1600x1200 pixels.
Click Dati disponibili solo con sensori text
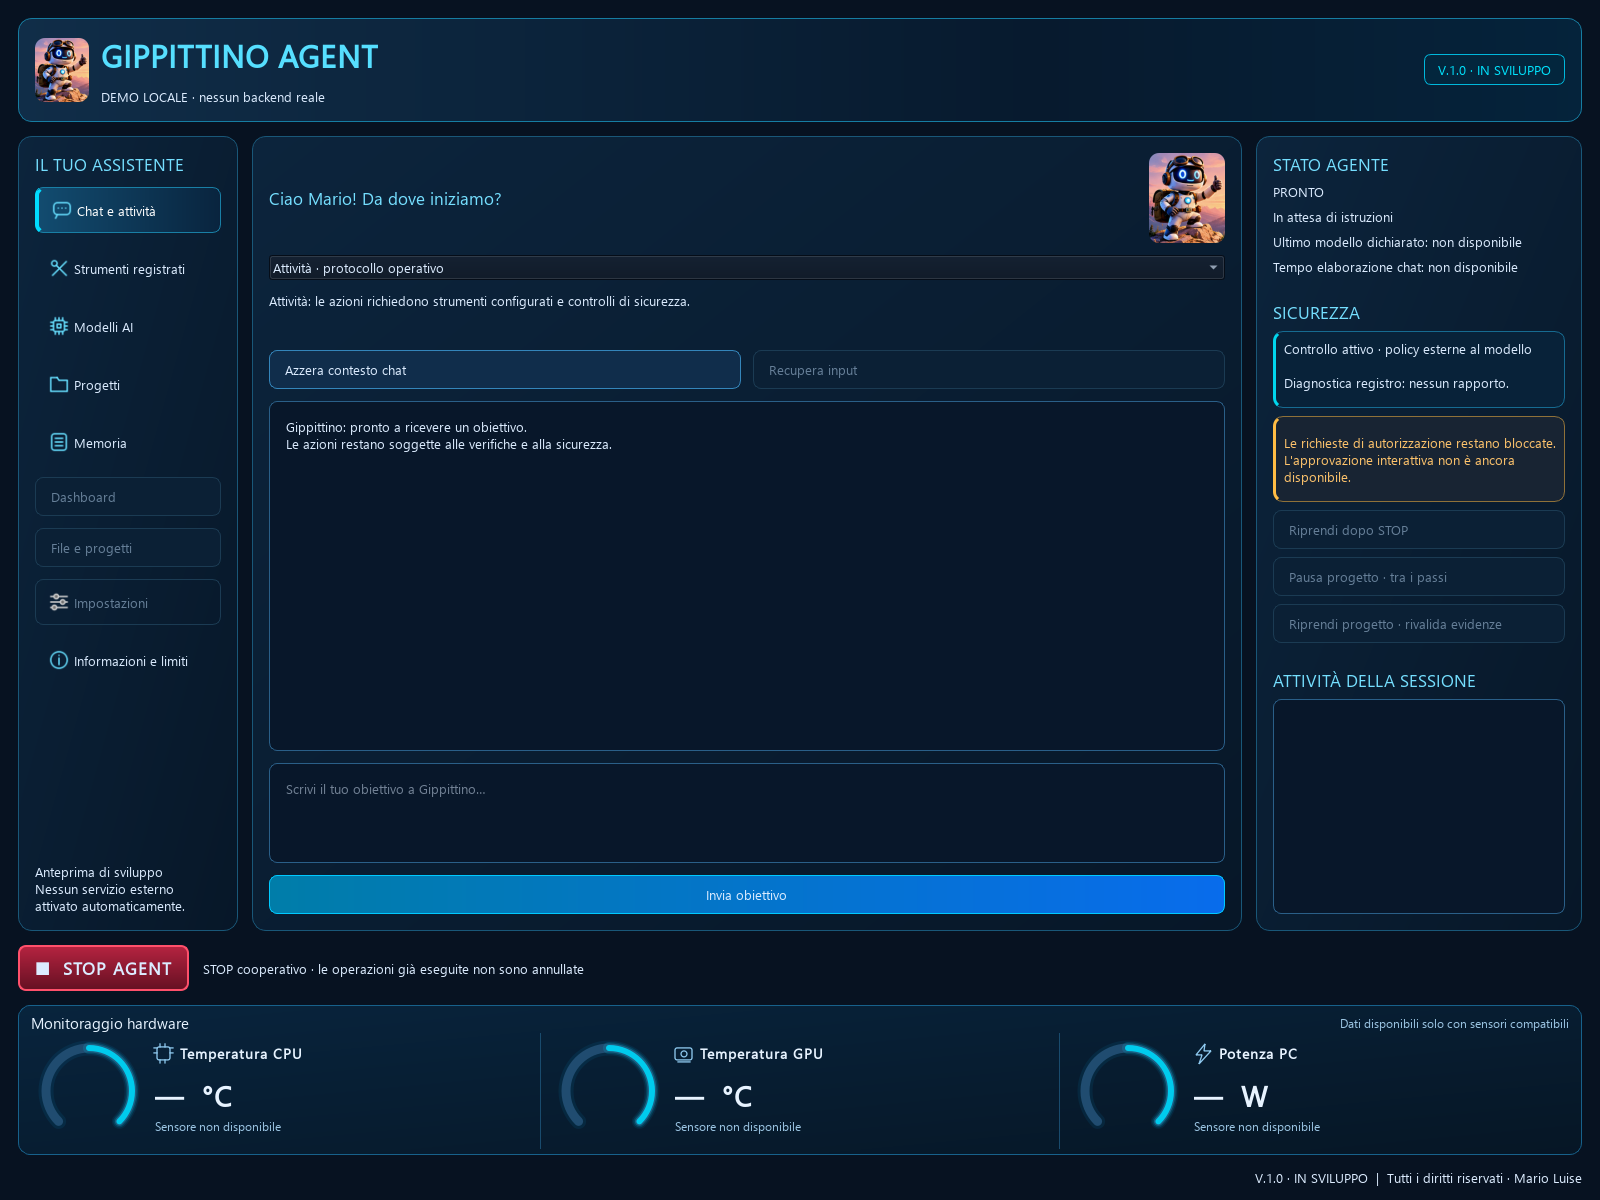tap(1454, 1023)
